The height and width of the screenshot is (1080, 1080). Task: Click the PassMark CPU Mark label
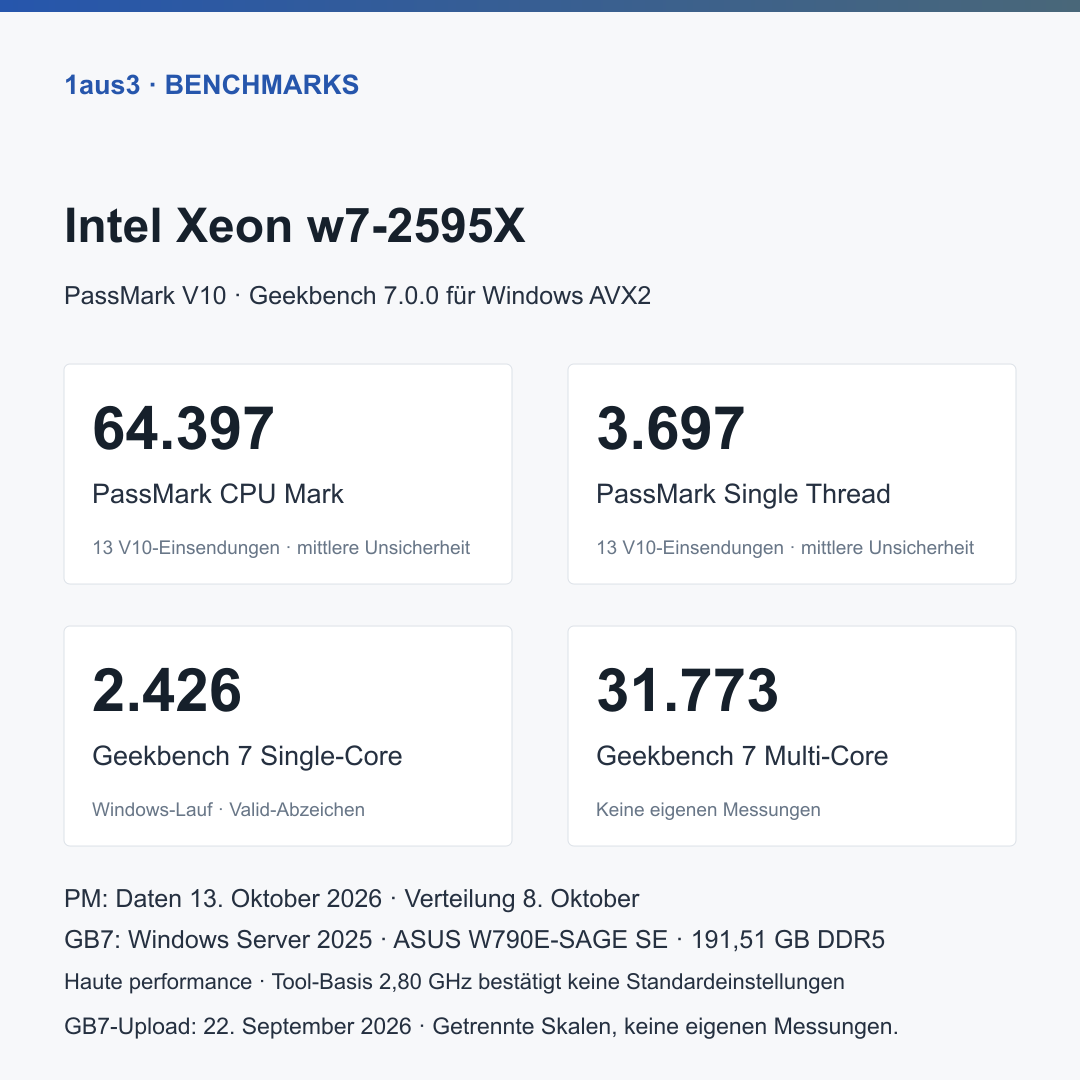coord(218,494)
